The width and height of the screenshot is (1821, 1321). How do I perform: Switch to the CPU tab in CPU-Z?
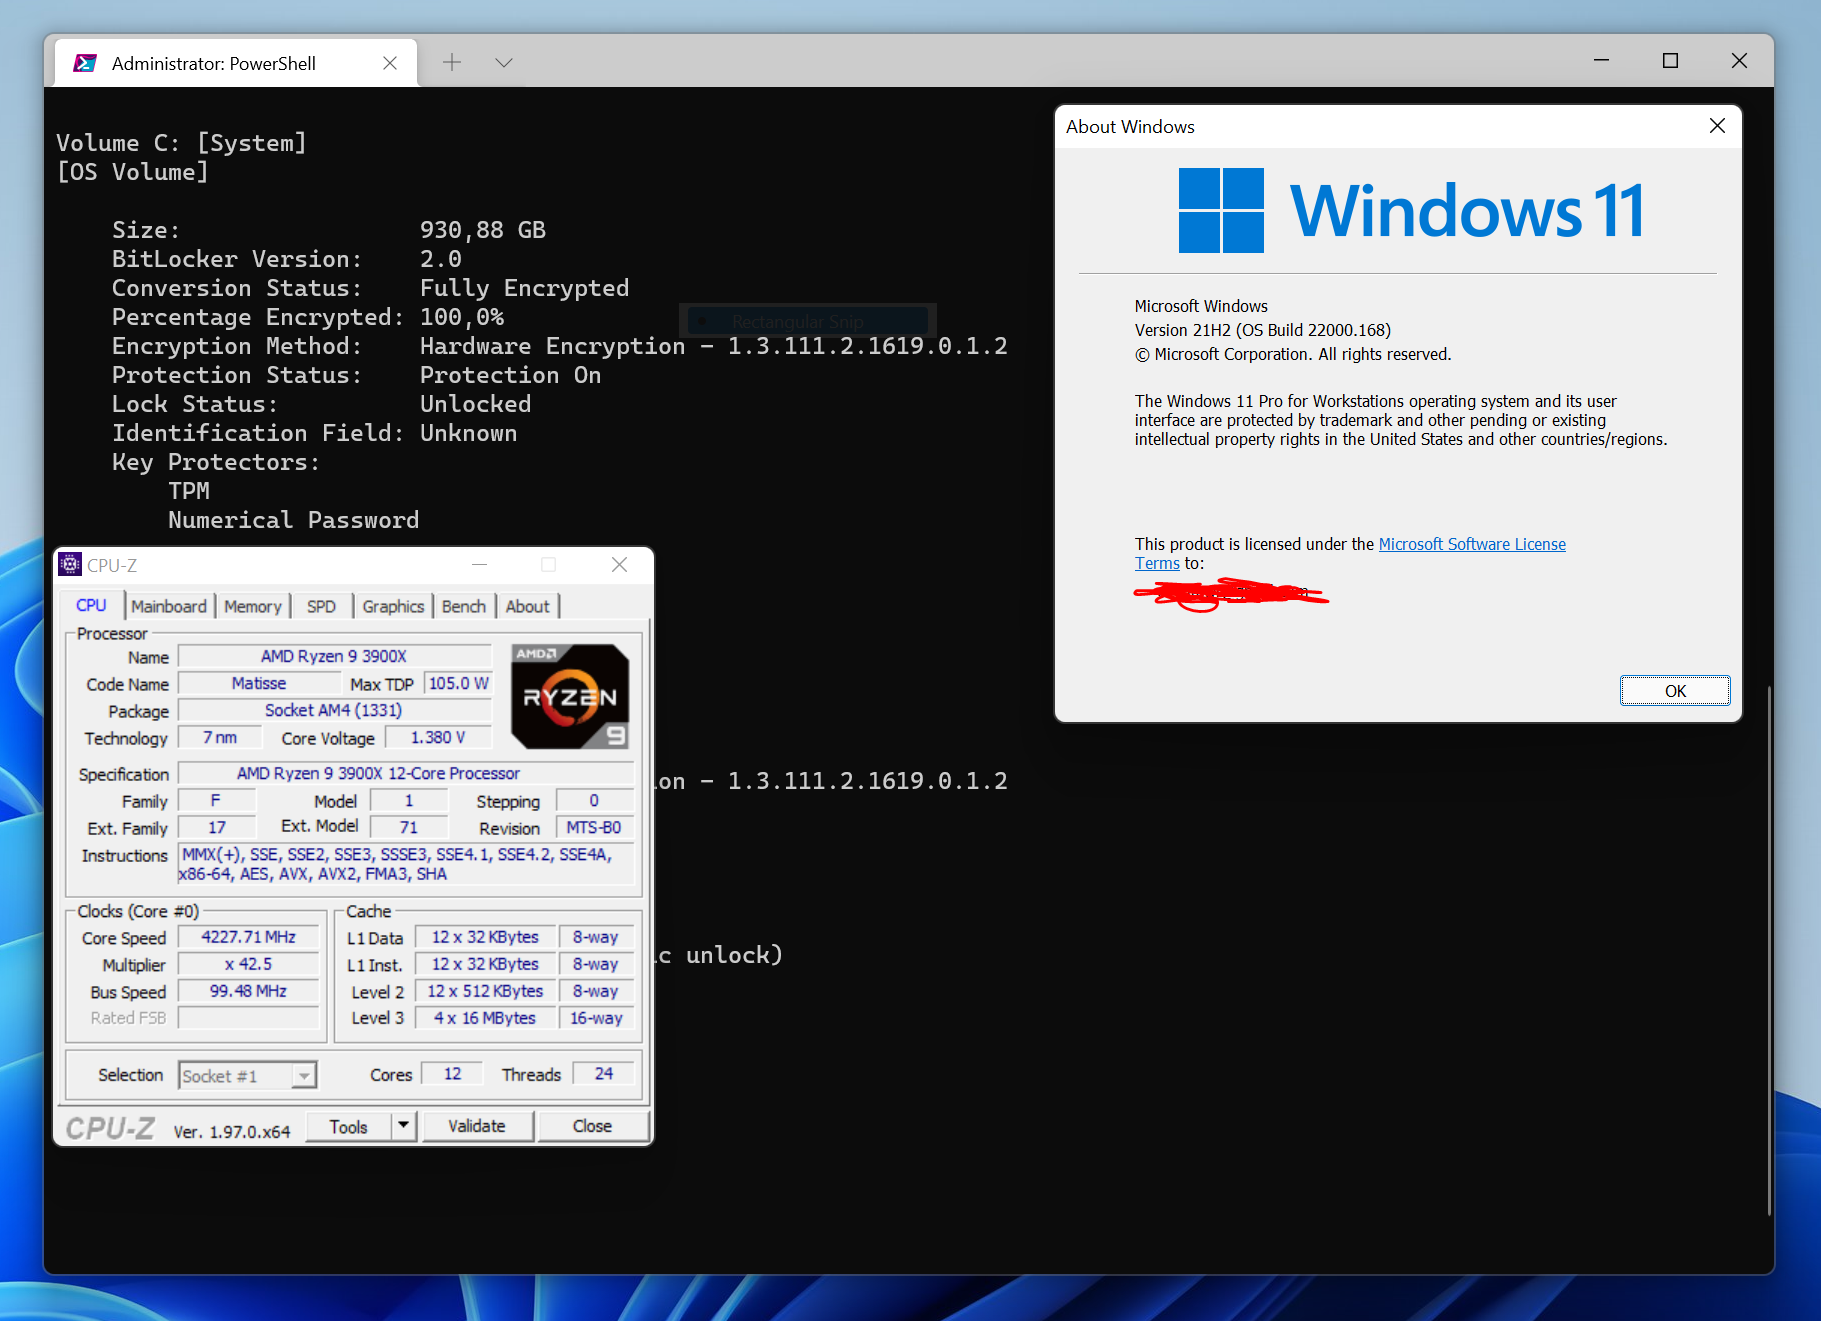click(x=91, y=606)
